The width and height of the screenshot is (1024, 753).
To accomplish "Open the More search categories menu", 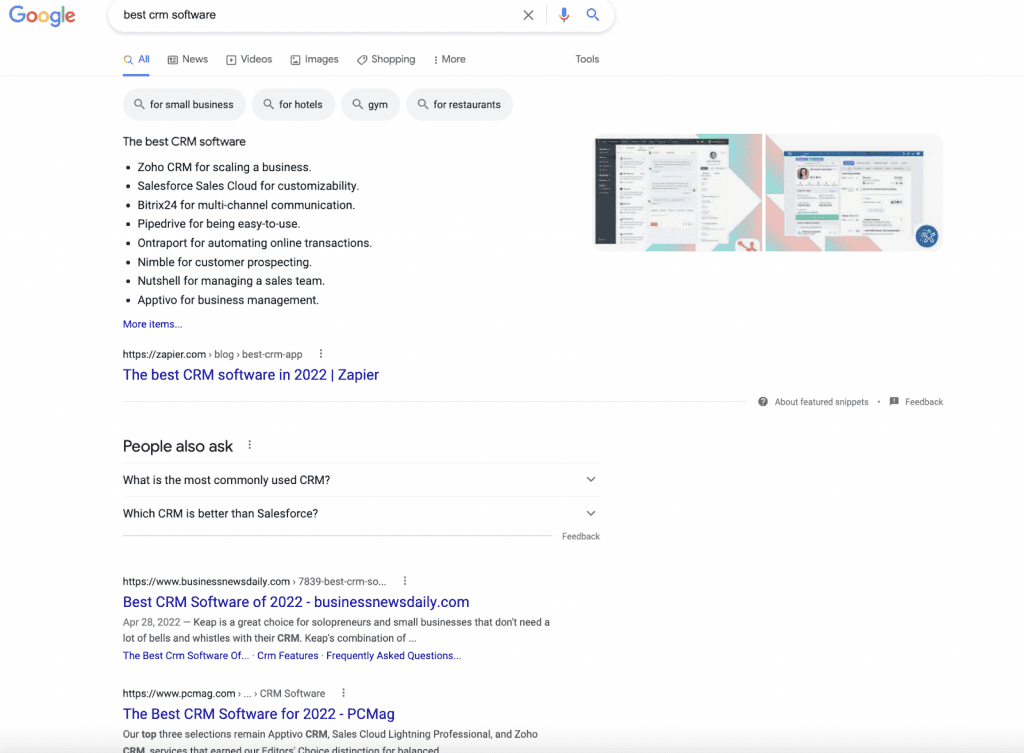I will [449, 59].
